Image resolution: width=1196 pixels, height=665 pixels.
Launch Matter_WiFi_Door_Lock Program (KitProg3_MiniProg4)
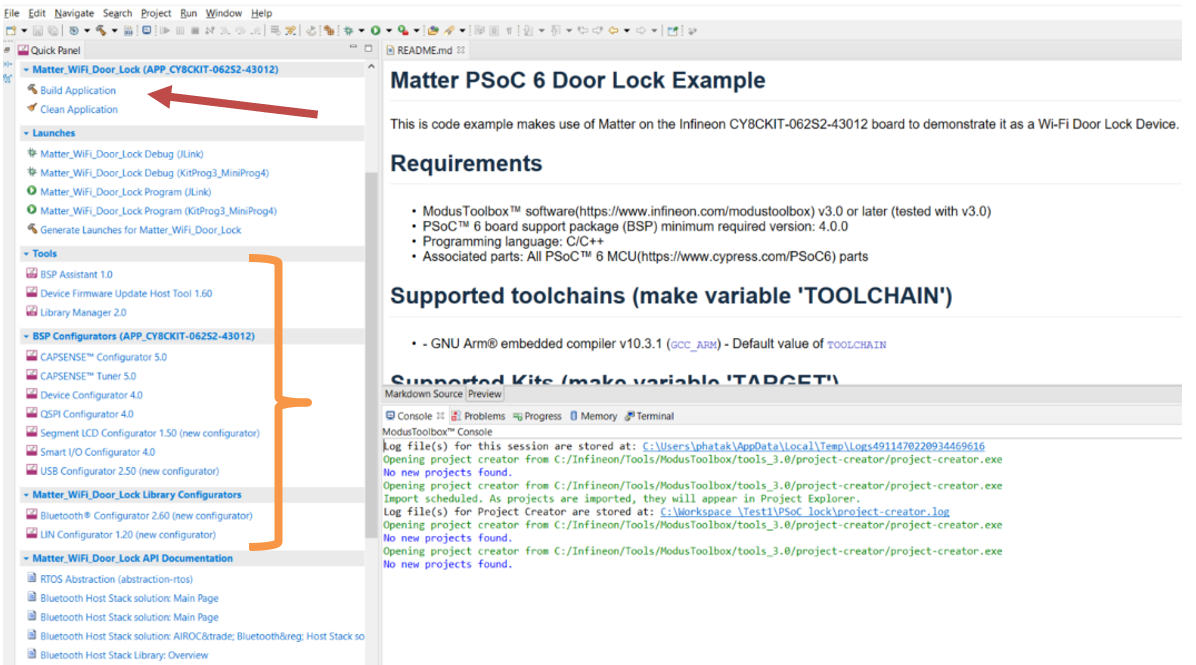pos(158,210)
